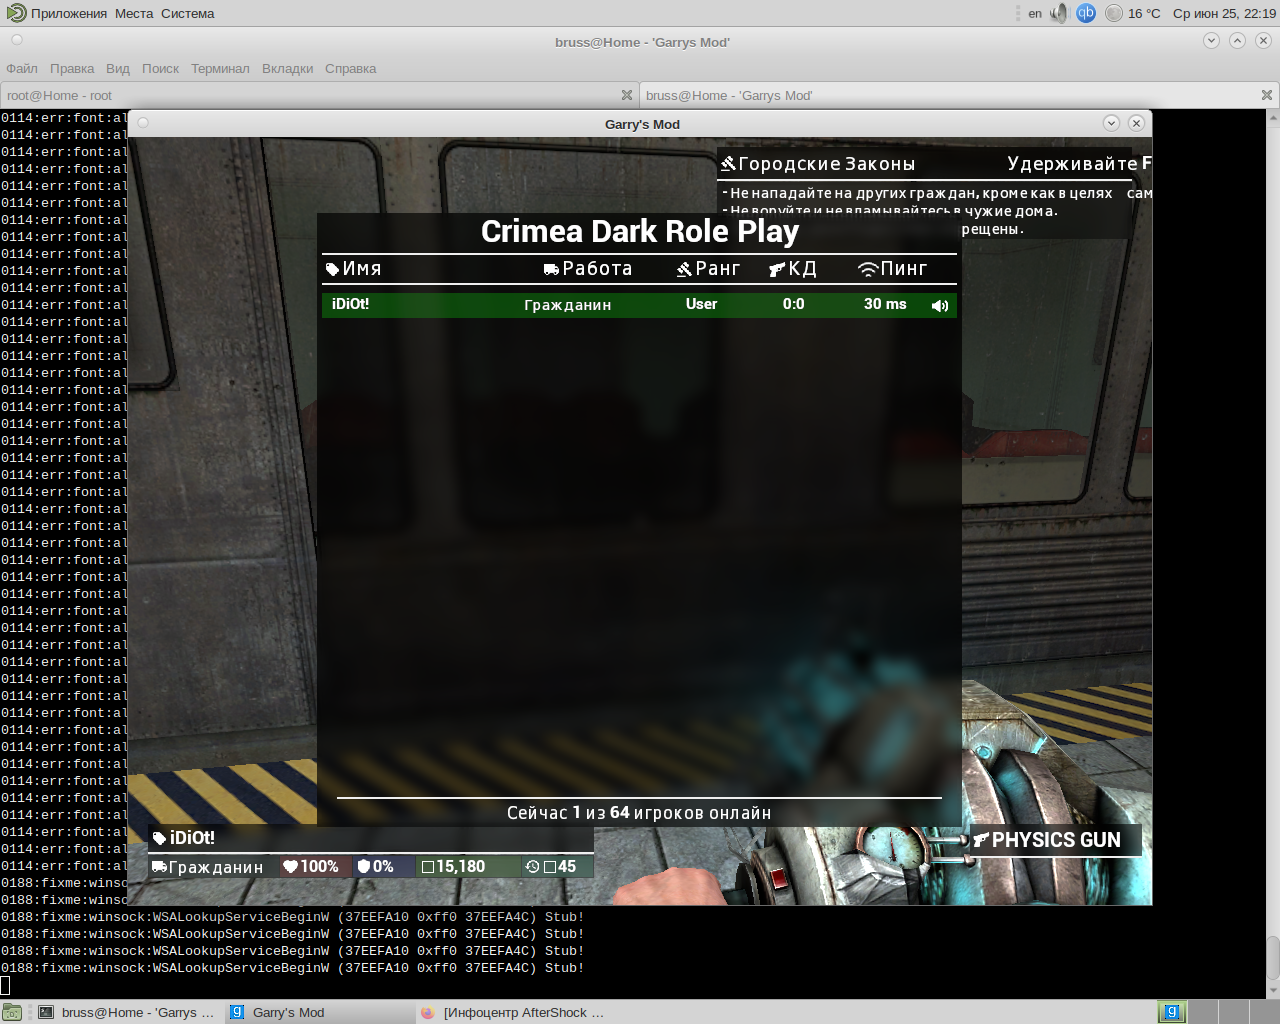The width and height of the screenshot is (1280, 1024).
Task: Click the Имя column tag icon
Action: (333, 269)
